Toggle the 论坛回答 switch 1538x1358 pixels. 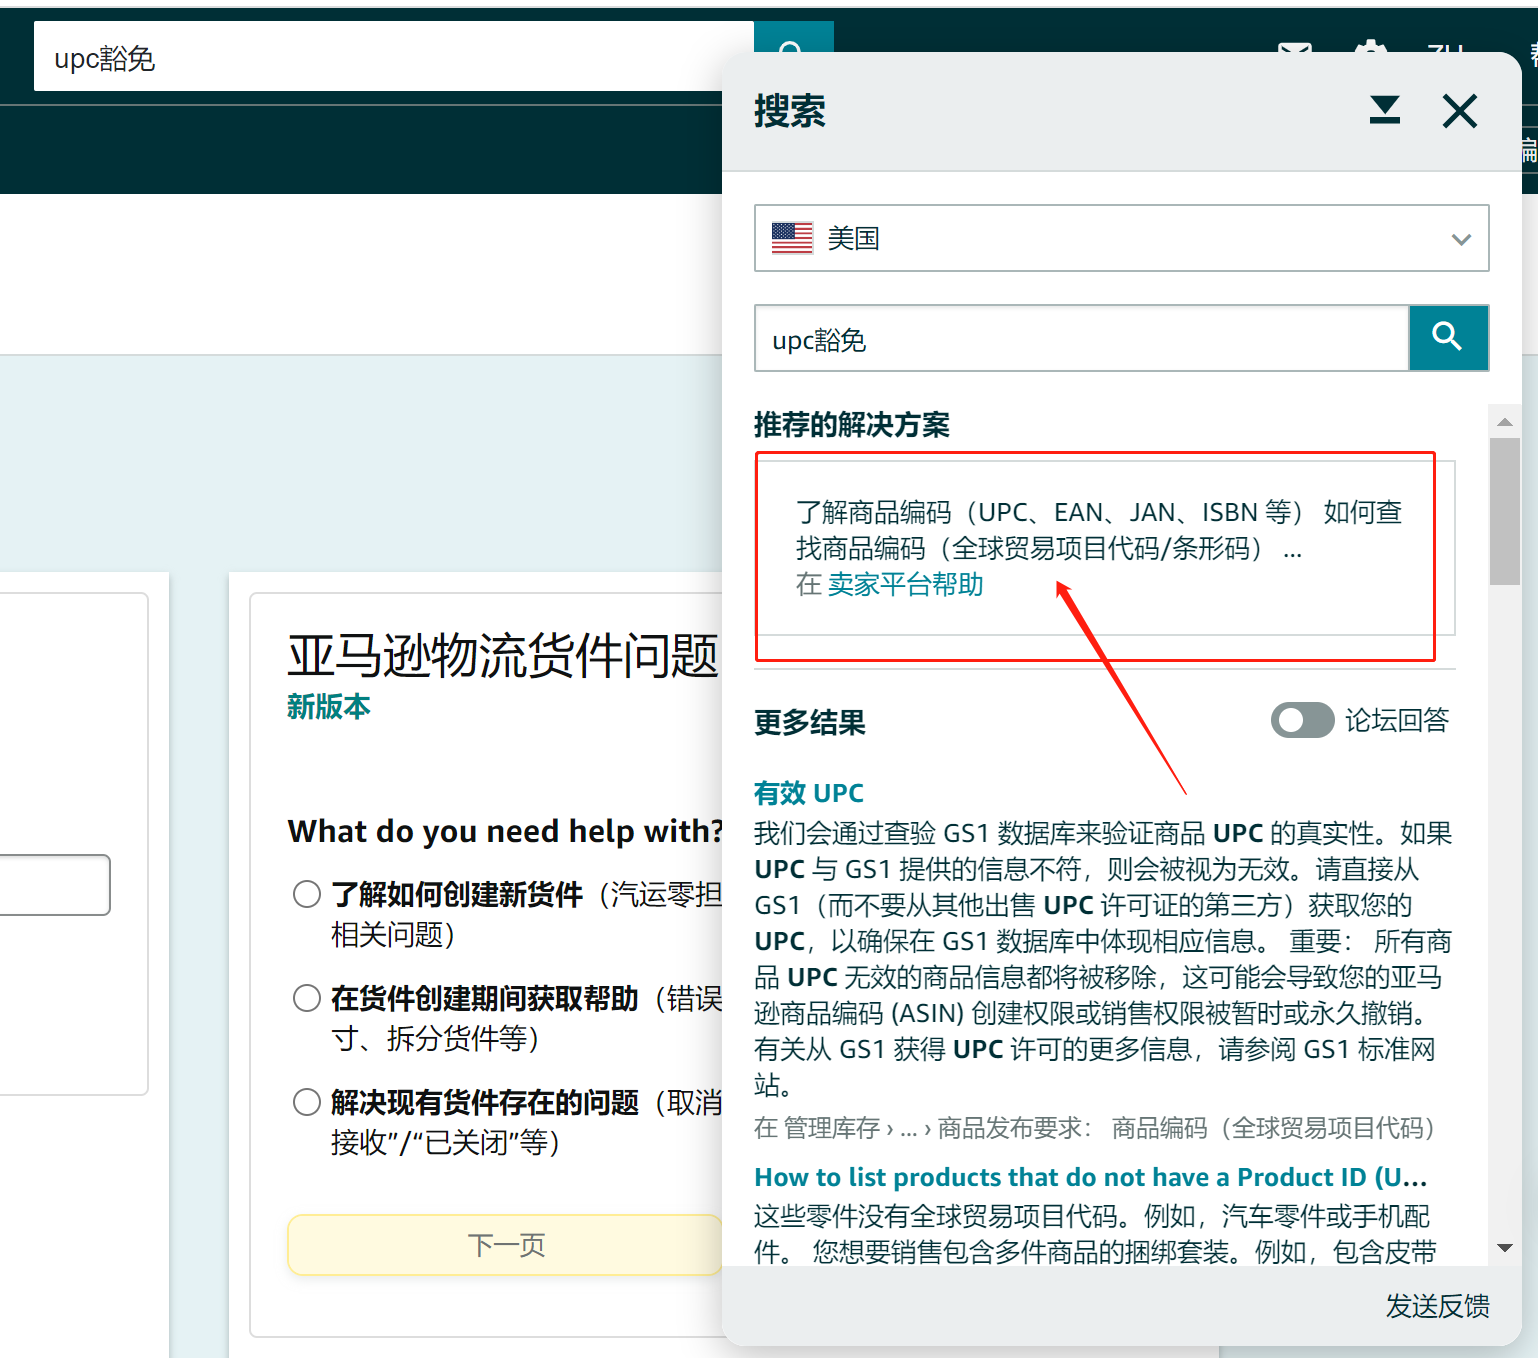click(1301, 720)
